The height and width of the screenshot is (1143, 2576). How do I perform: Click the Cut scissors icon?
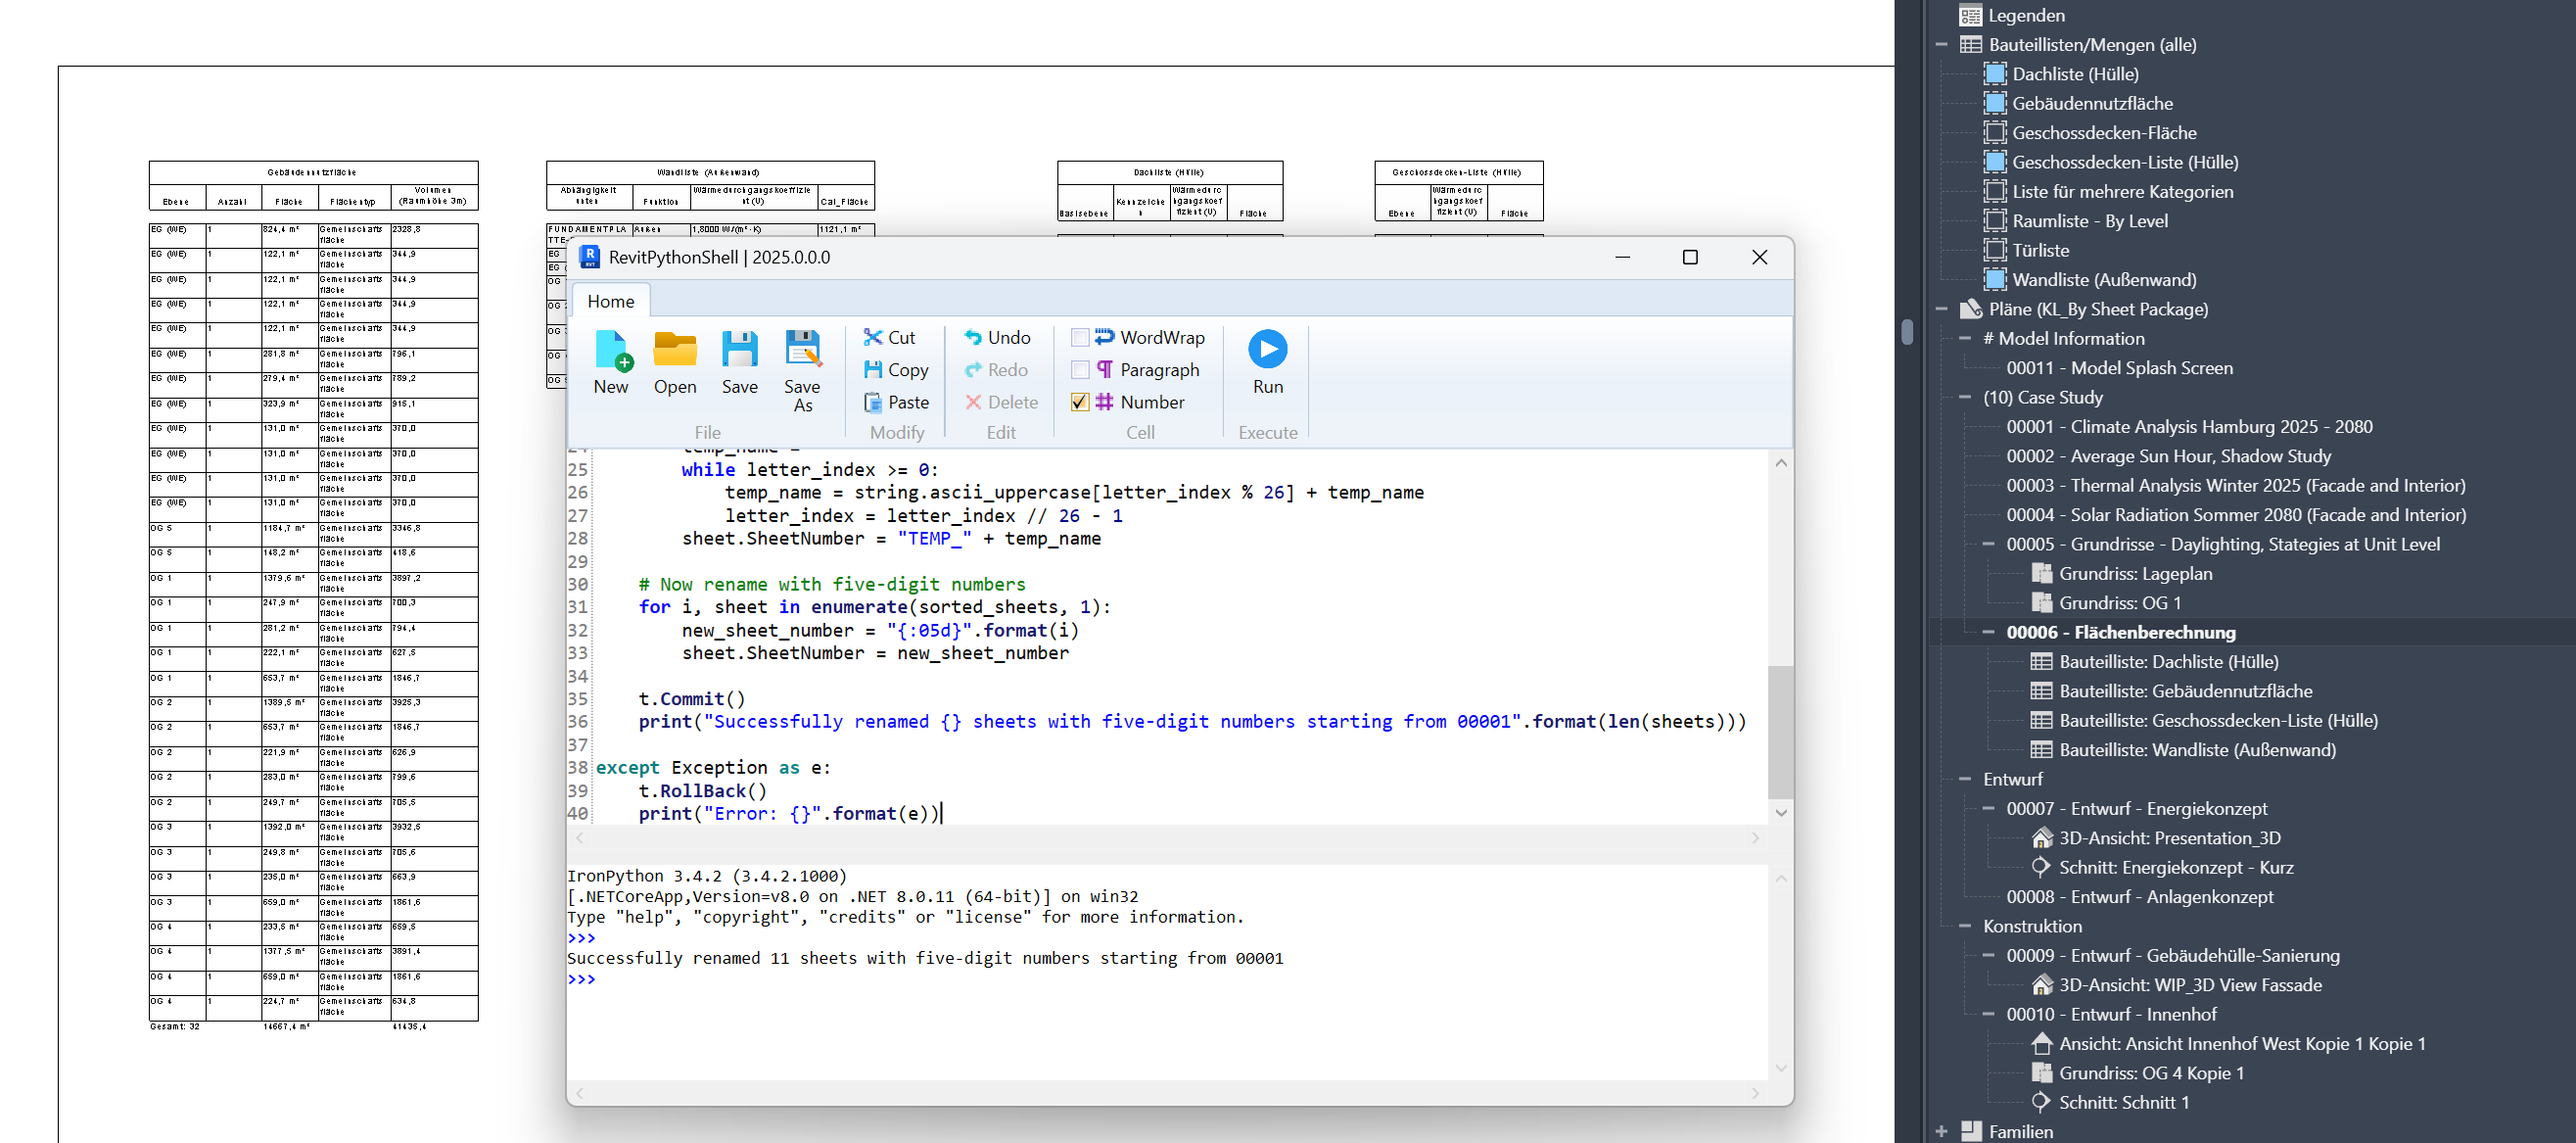pyautogui.click(x=873, y=338)
